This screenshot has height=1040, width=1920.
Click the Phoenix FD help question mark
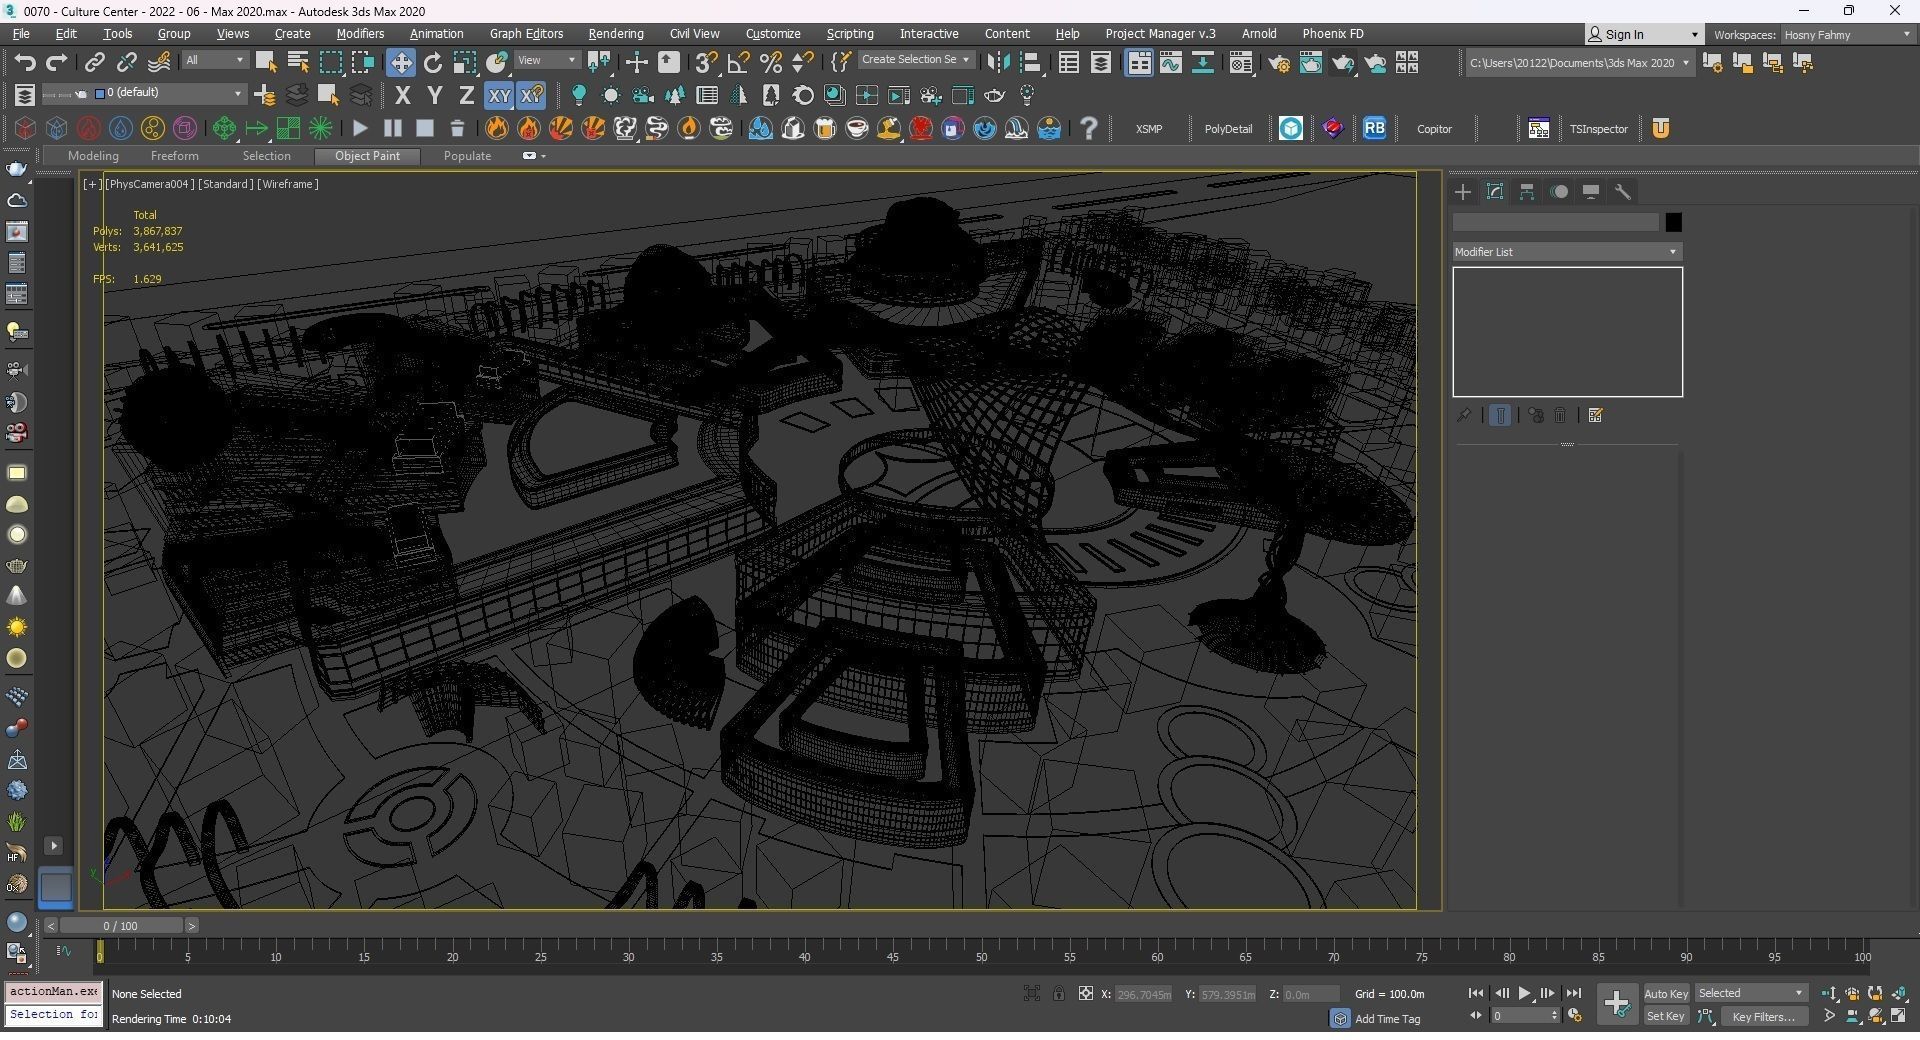click(x=1088, y=128)
